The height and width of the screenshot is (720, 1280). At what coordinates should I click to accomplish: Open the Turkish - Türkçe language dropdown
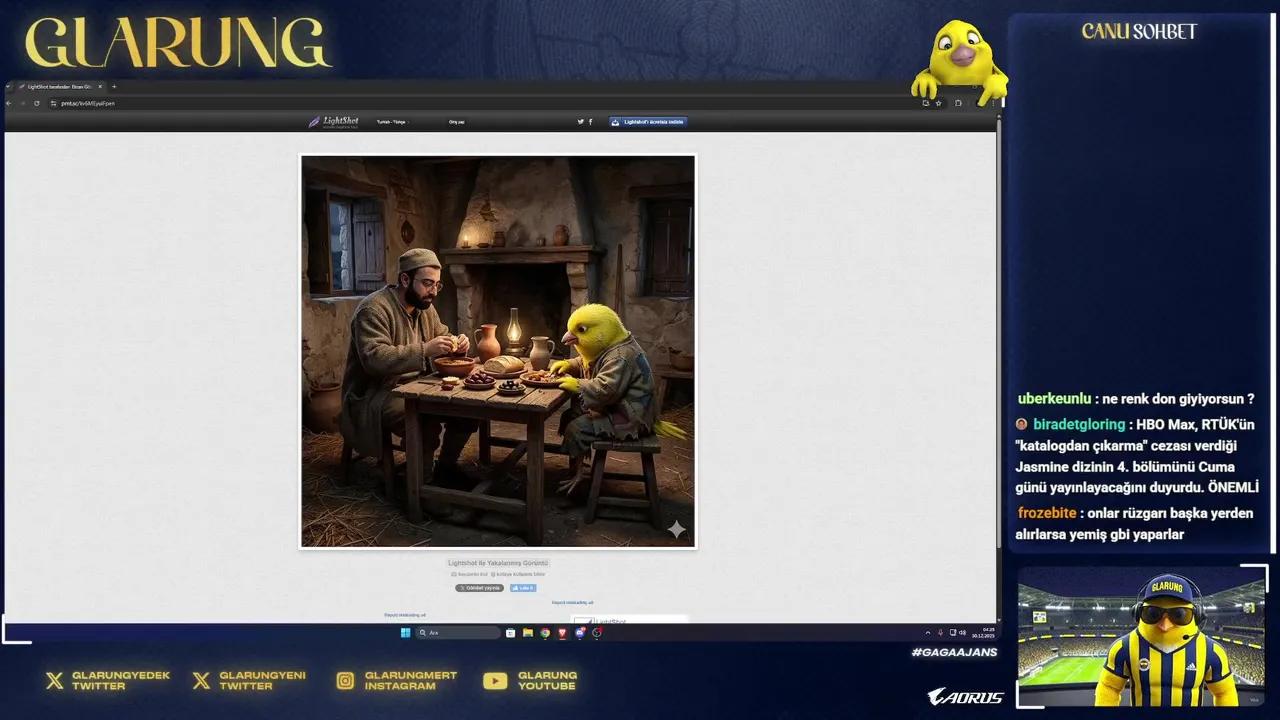point(394,121)
